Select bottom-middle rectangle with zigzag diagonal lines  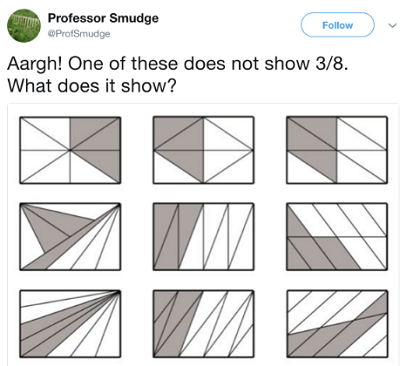pyautogui.click(x=203, y=324)
